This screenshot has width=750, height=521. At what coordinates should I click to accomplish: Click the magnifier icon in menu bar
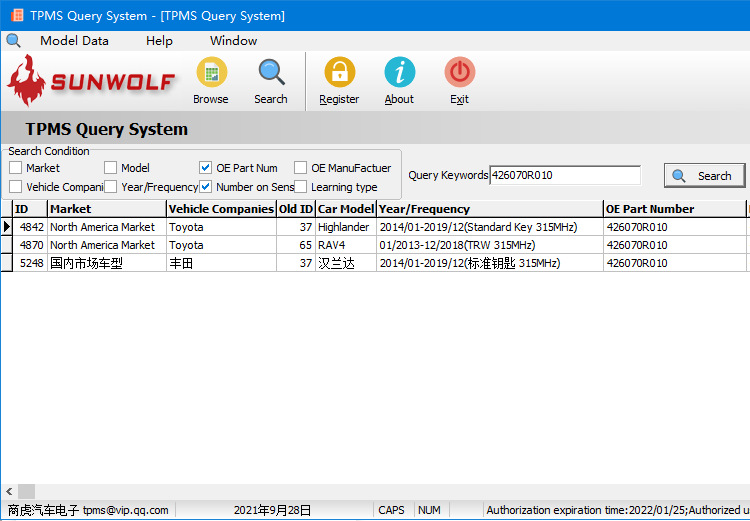[x=13, y=41]
